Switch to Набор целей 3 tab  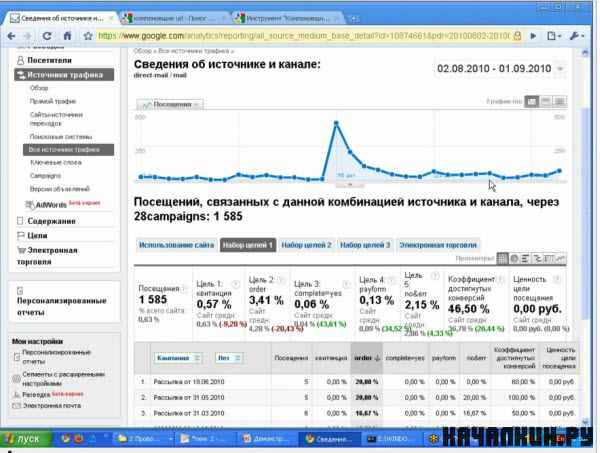click(365, 245)
